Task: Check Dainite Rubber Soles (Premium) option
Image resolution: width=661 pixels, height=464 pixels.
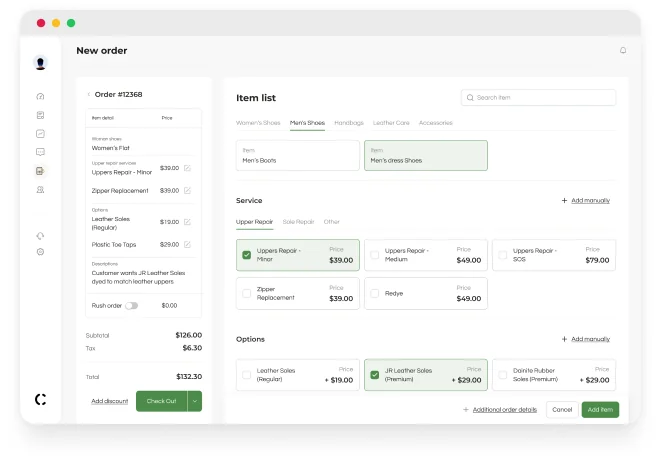Action: 502,375
